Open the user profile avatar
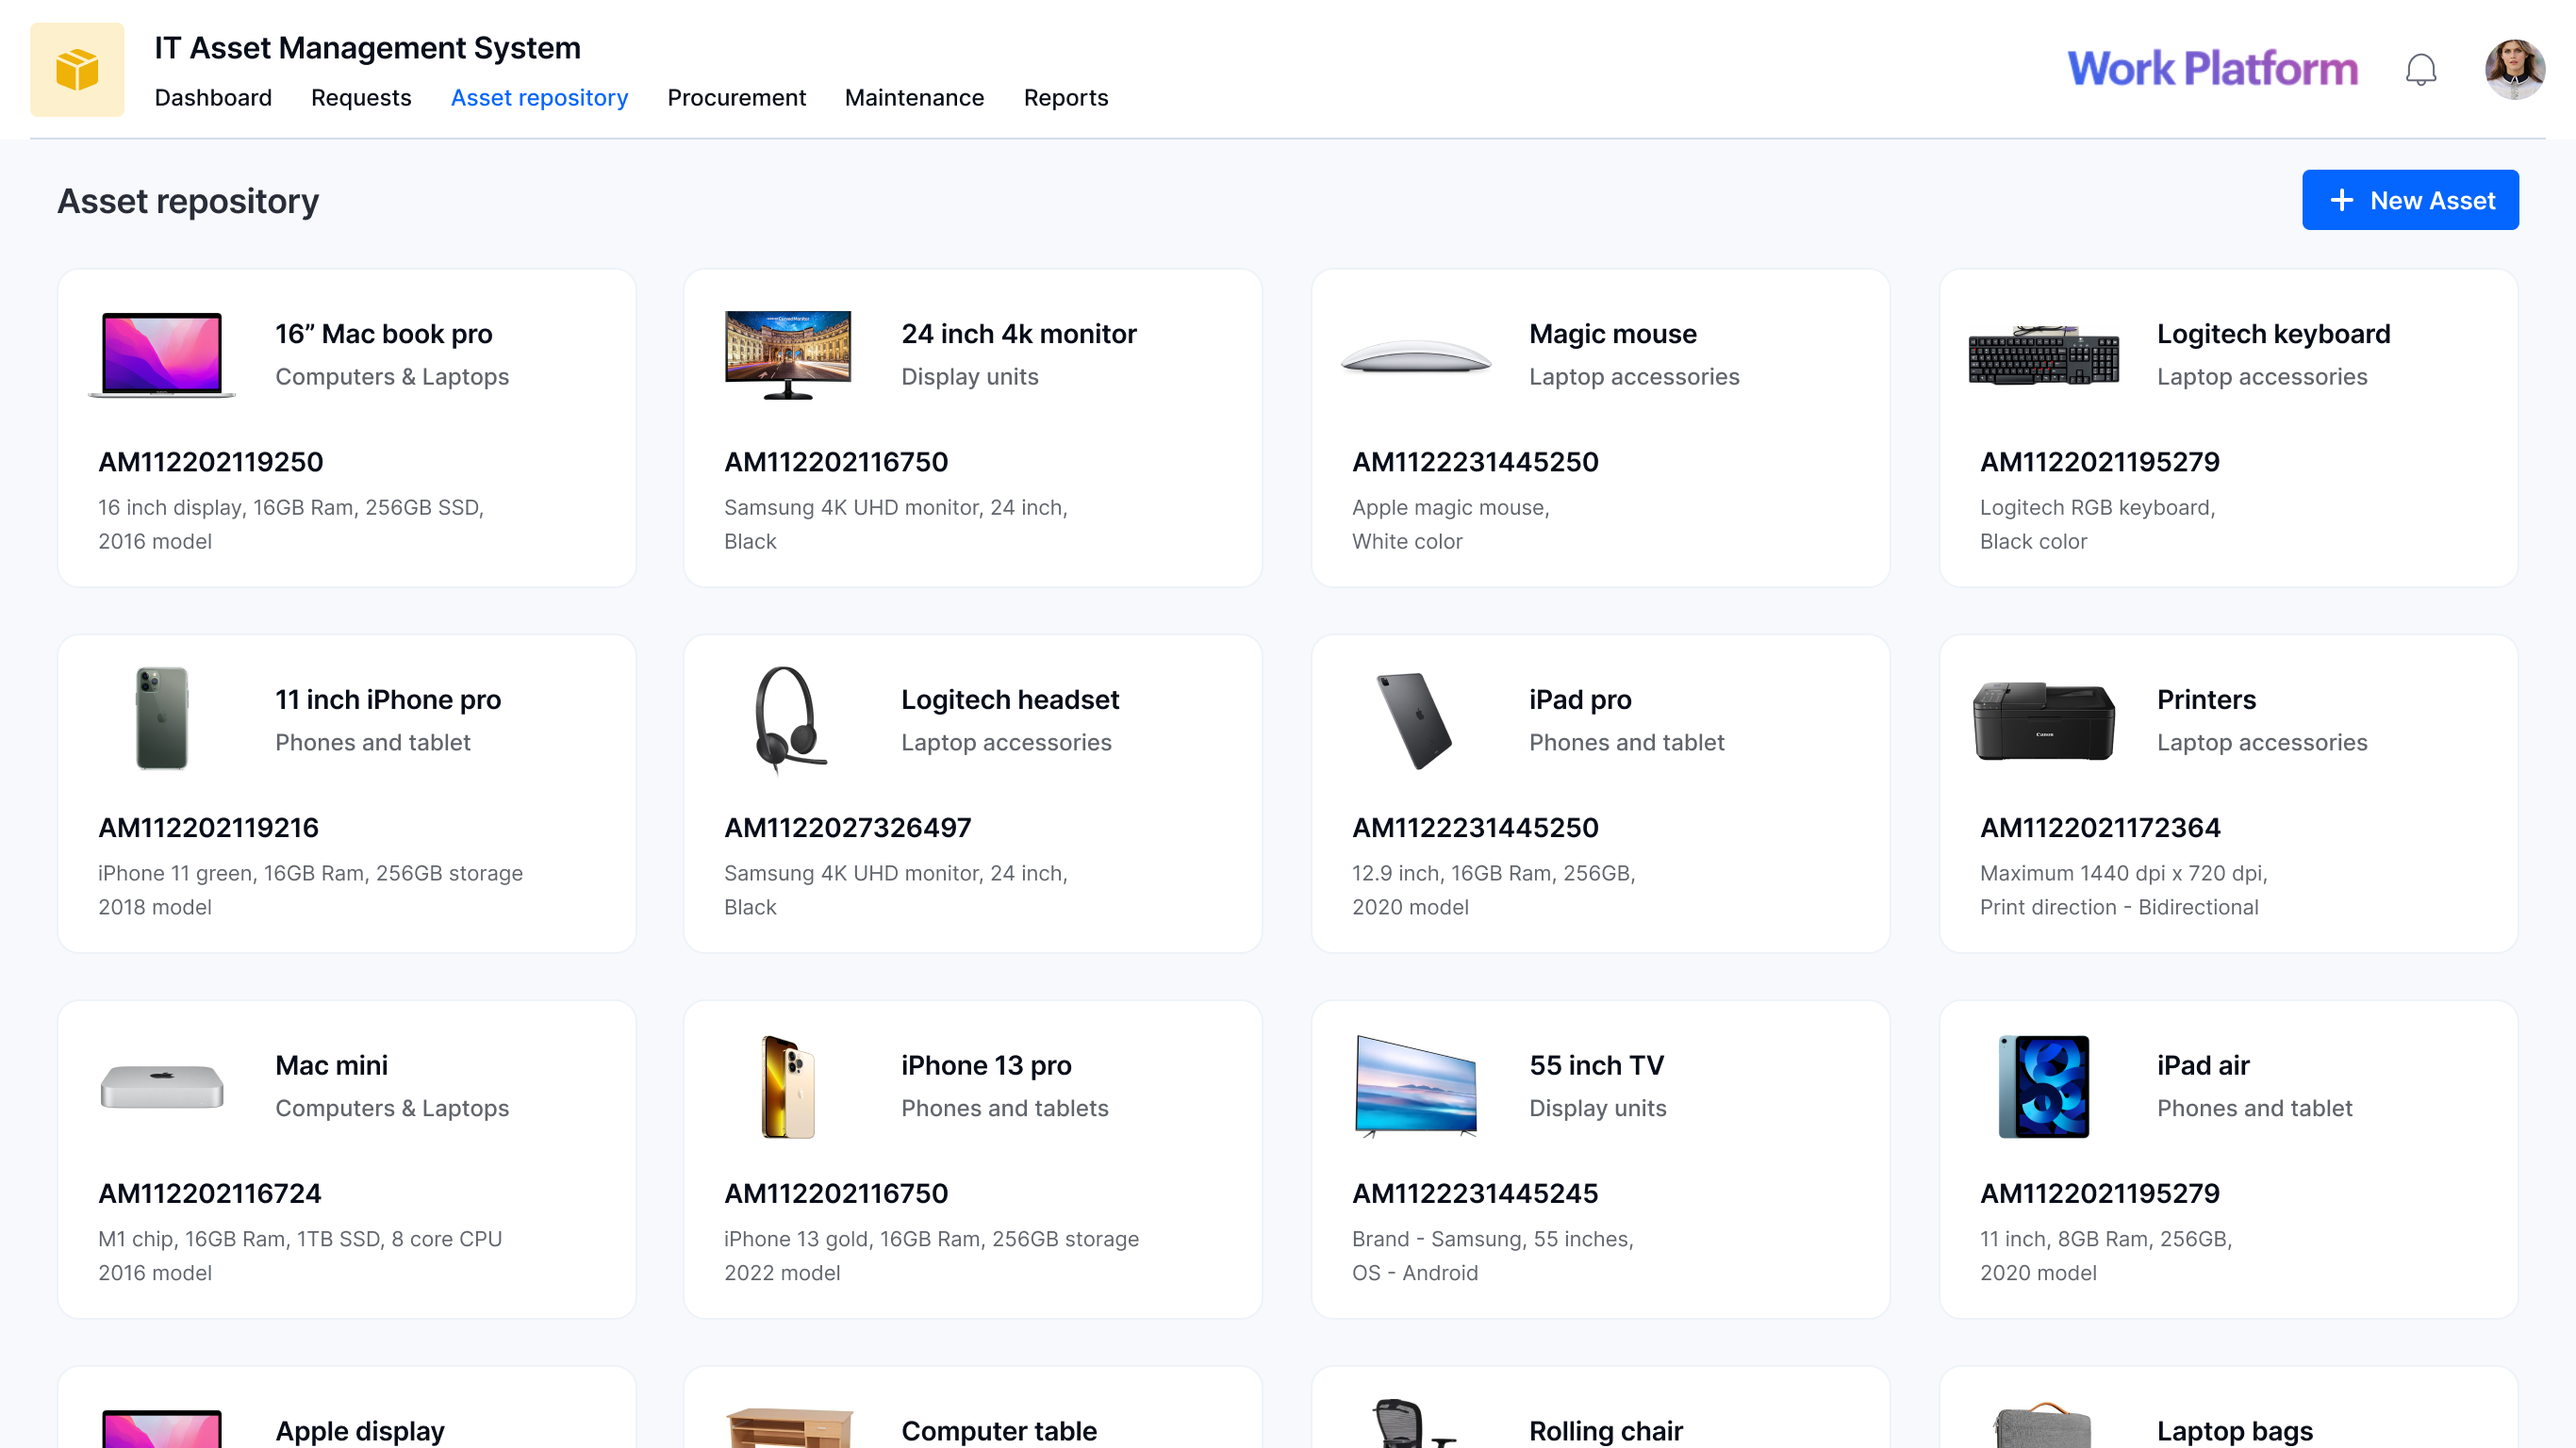Viewport: 2576px width, 1448px height. click(2514, 70)
